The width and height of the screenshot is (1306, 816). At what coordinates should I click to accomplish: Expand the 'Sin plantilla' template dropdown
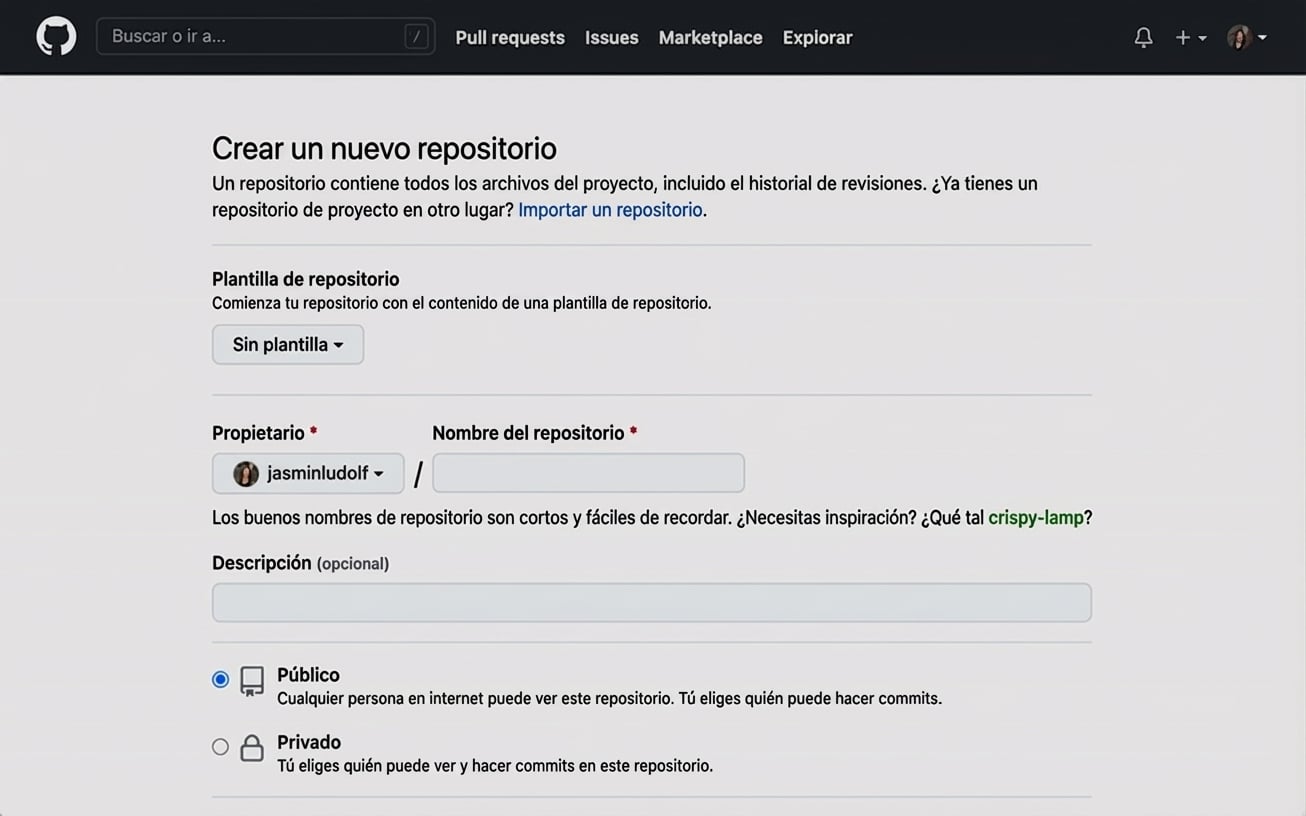coord(288,344)
